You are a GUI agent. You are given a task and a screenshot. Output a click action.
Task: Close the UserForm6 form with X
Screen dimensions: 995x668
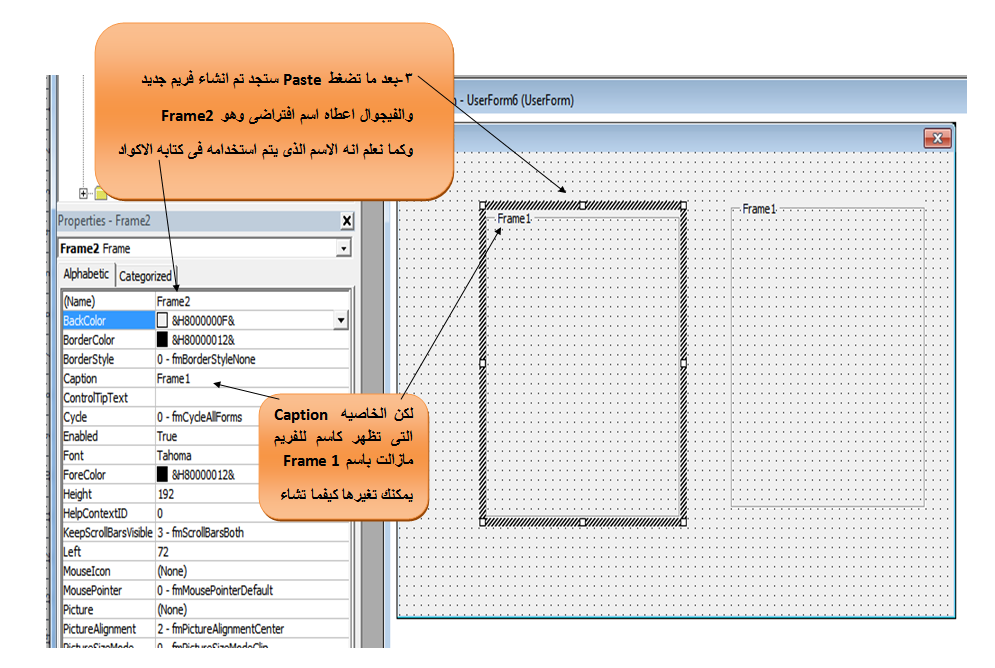pyautogui.click(x=937, y=138)
